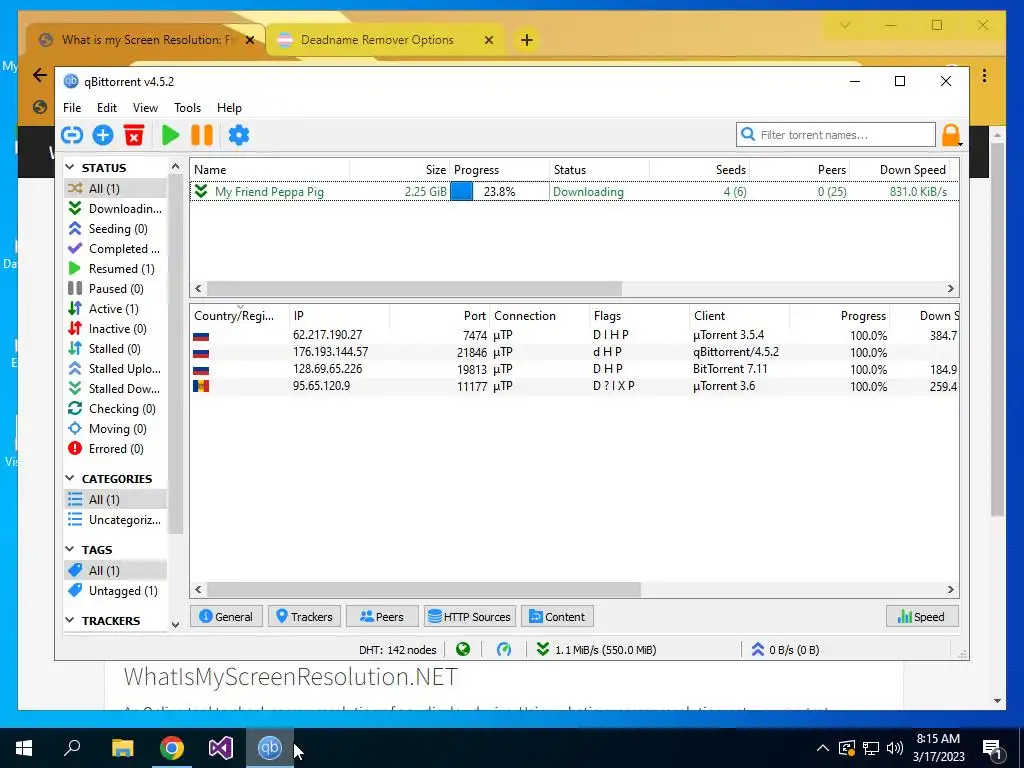Switch to the Trackers tab
Screen dimensions: 1024x768
(304, 616)
